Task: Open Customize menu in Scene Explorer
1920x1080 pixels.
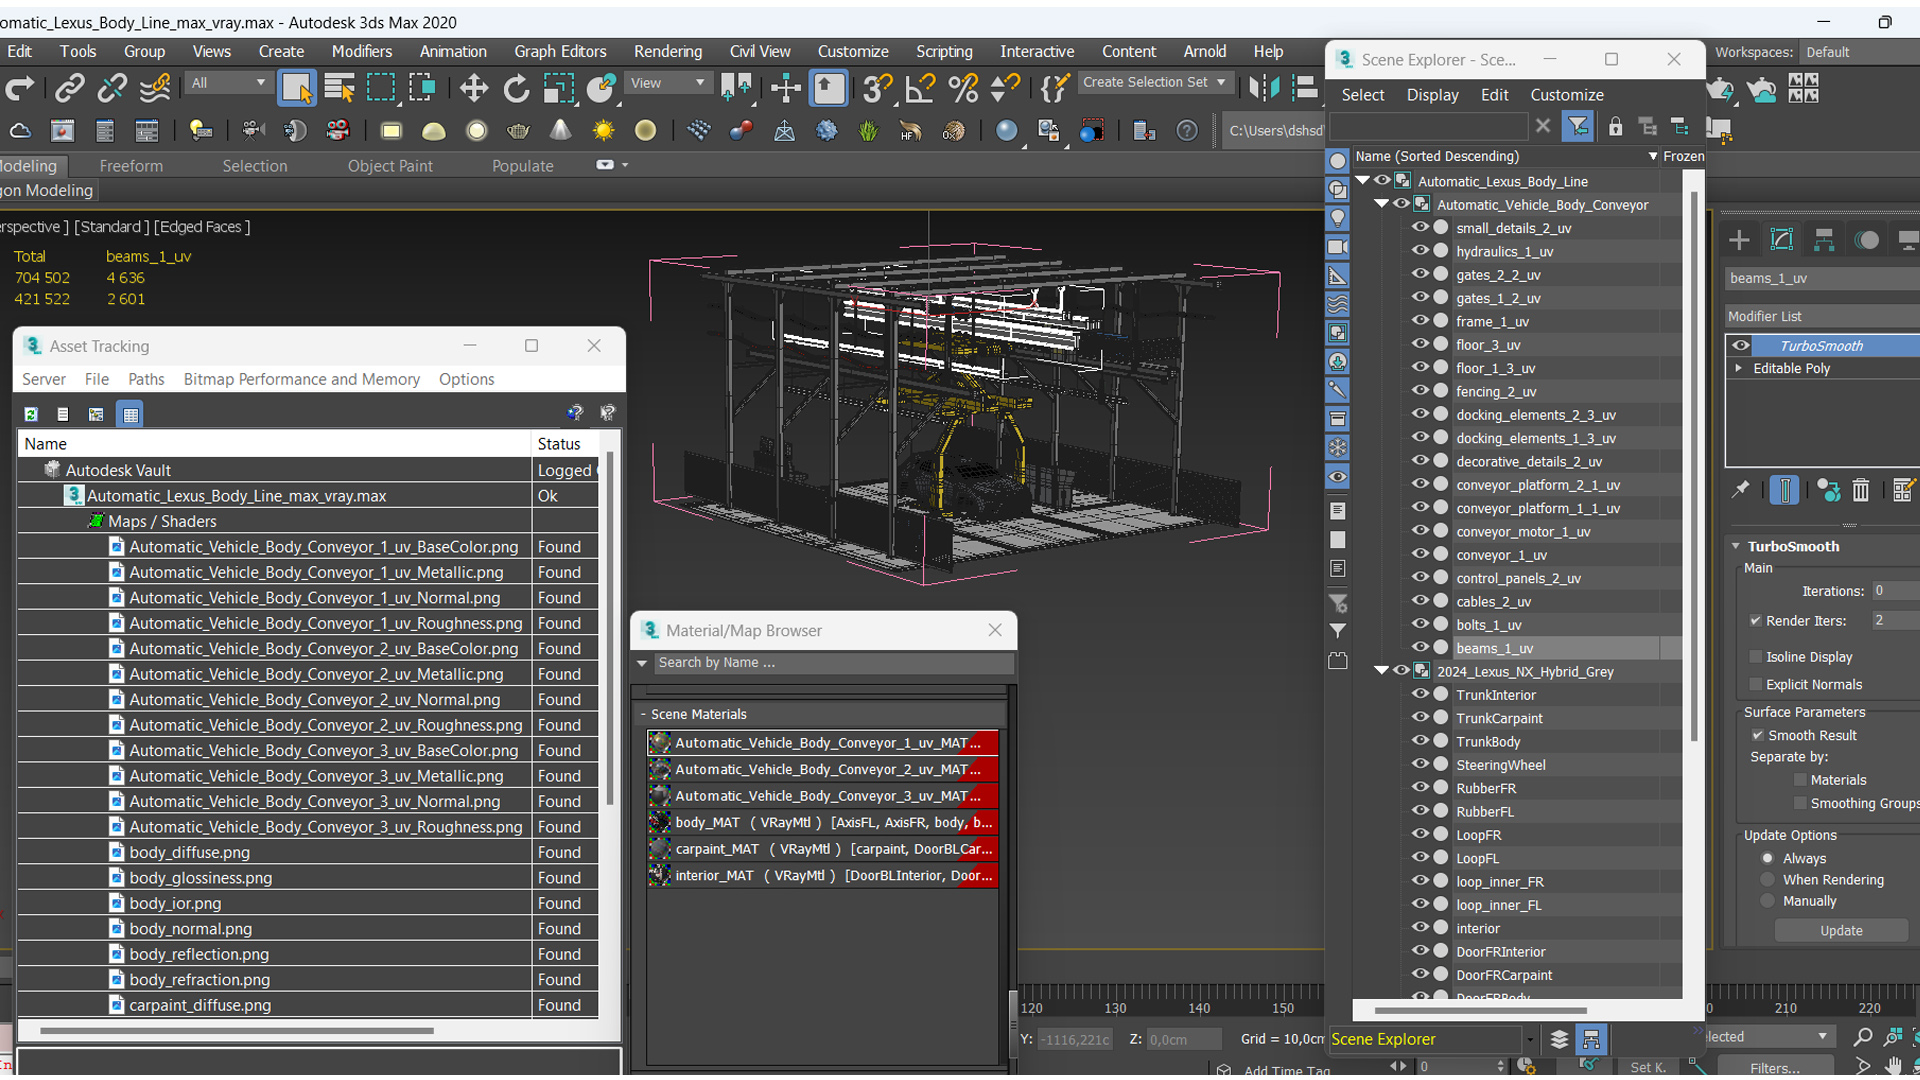Action: (x=1566, y=95)
